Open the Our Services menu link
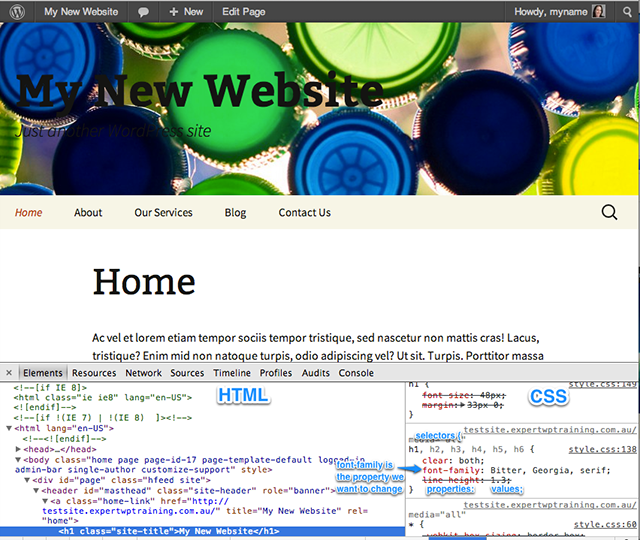640x540 pixels. click(163, 213)
